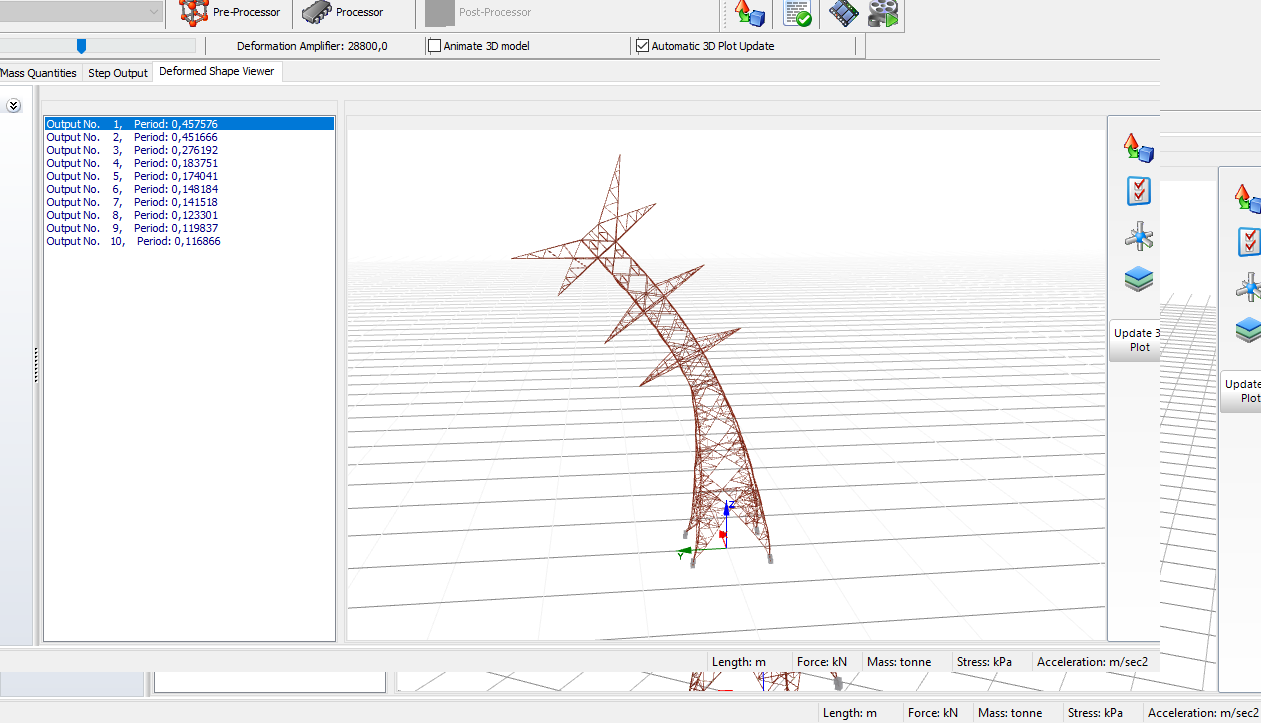Click the Force: kN unit in front status bar
Image resolution: width=1261 pixels, height=723 pixels.
pyautogui.click(x=822, y=662)
